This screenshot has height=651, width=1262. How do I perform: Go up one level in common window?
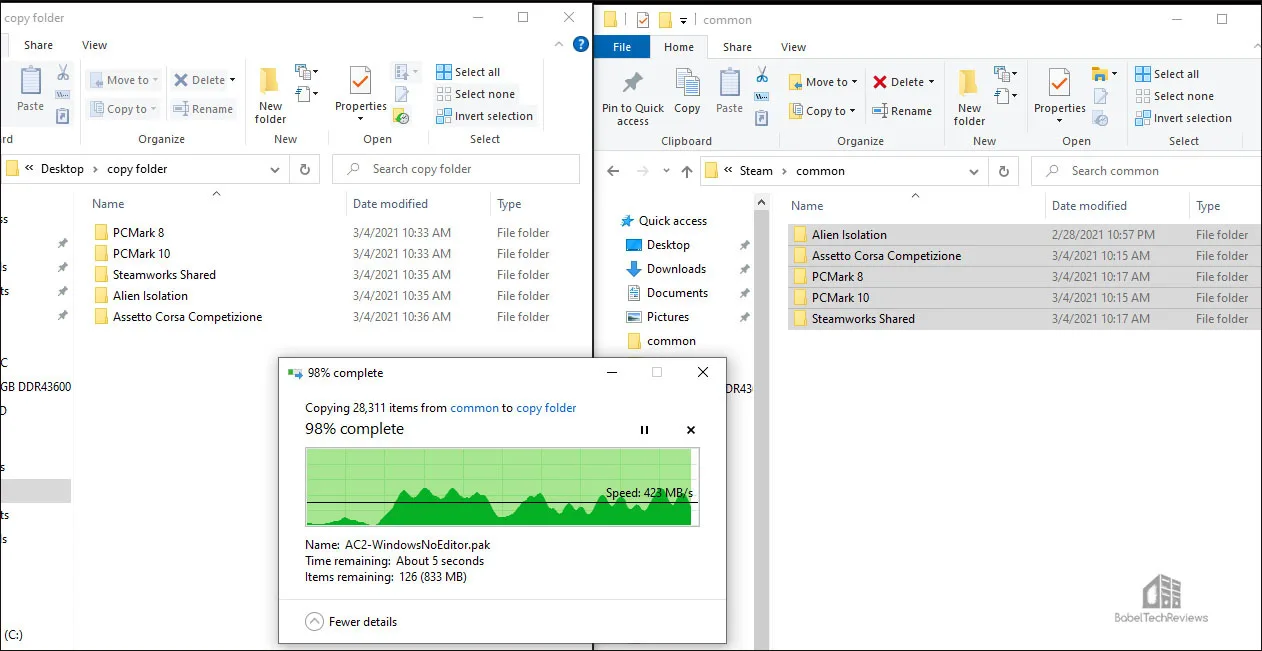687,171
